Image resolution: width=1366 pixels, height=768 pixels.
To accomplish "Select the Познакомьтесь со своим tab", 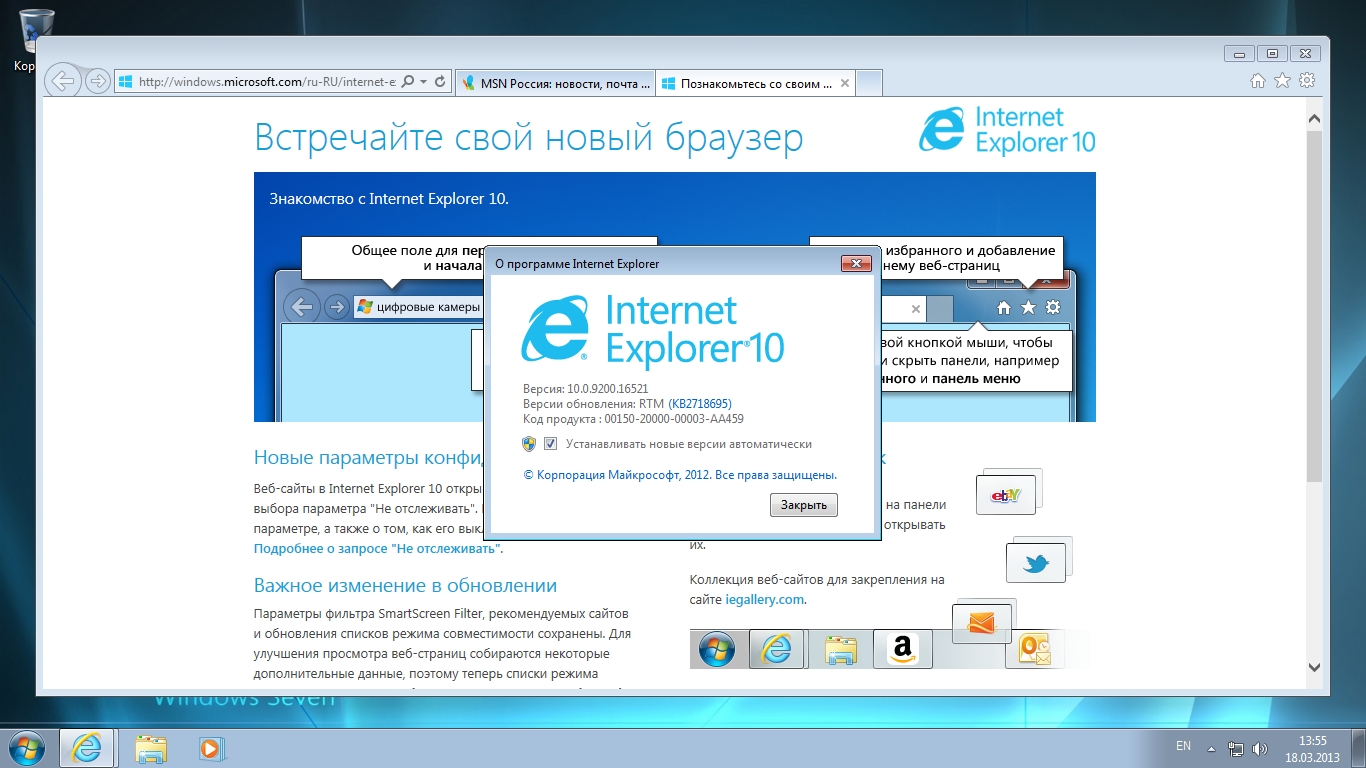I will coord(756,84).
